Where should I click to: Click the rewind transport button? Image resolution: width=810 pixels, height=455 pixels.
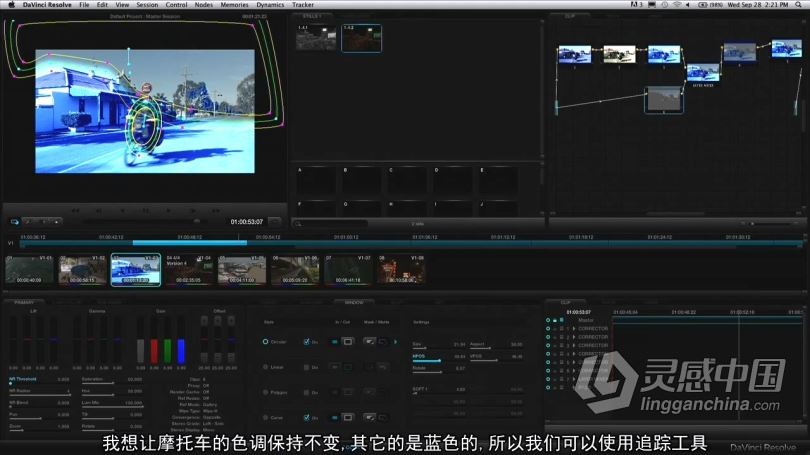75,211
